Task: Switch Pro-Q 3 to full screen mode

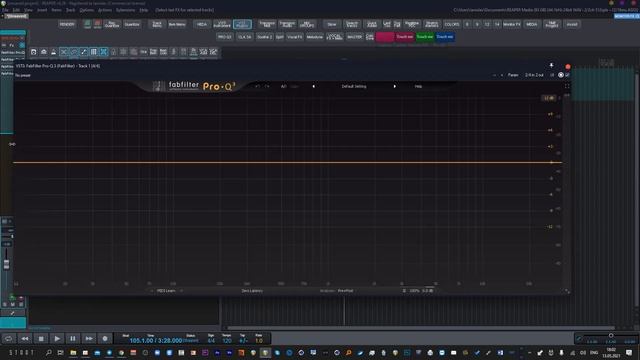Action: (567, 86)
